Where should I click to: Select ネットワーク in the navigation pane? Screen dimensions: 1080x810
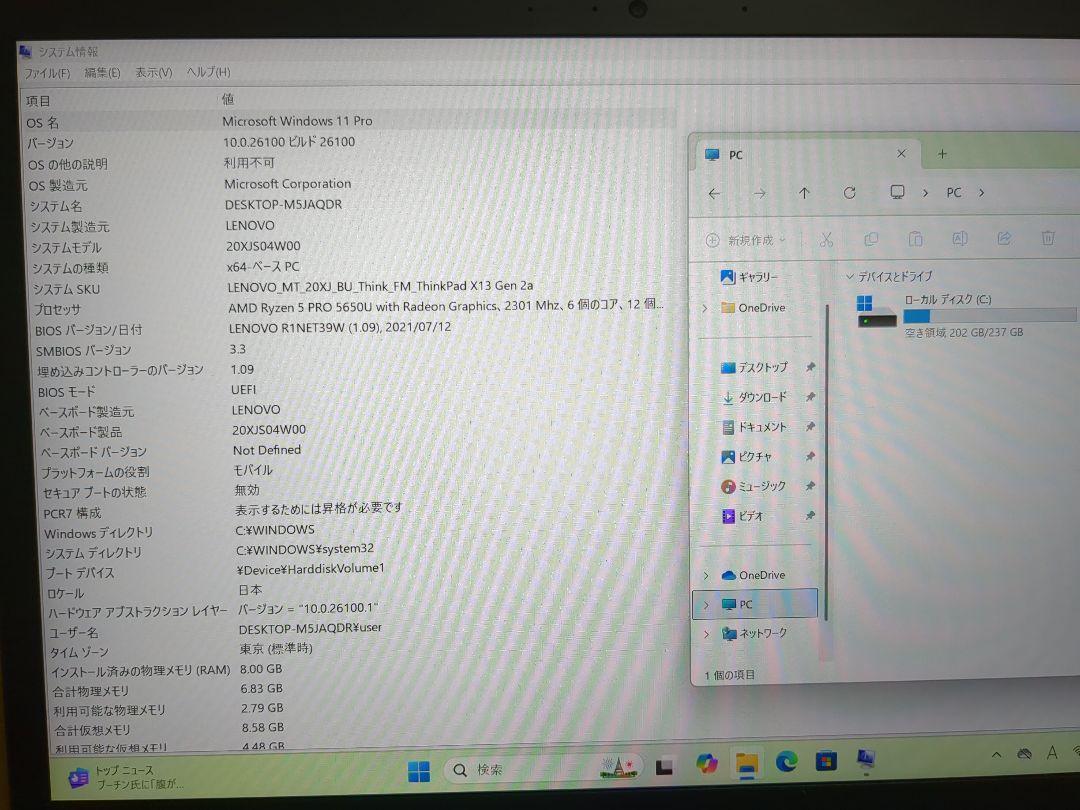[754, 634]
